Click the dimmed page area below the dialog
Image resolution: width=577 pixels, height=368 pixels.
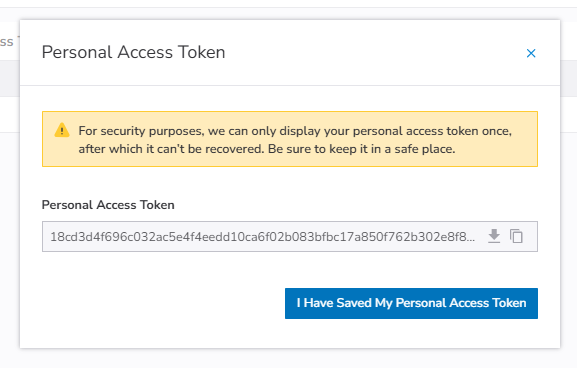[x=290, y=359]
